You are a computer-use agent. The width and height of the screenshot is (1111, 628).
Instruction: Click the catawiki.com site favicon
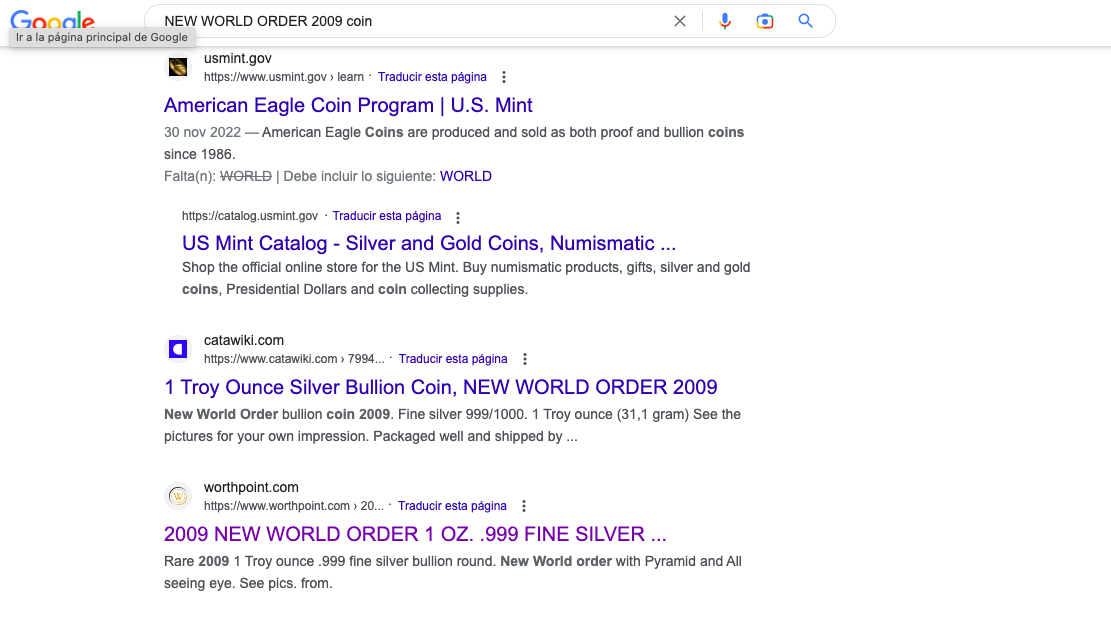point(177,349)
